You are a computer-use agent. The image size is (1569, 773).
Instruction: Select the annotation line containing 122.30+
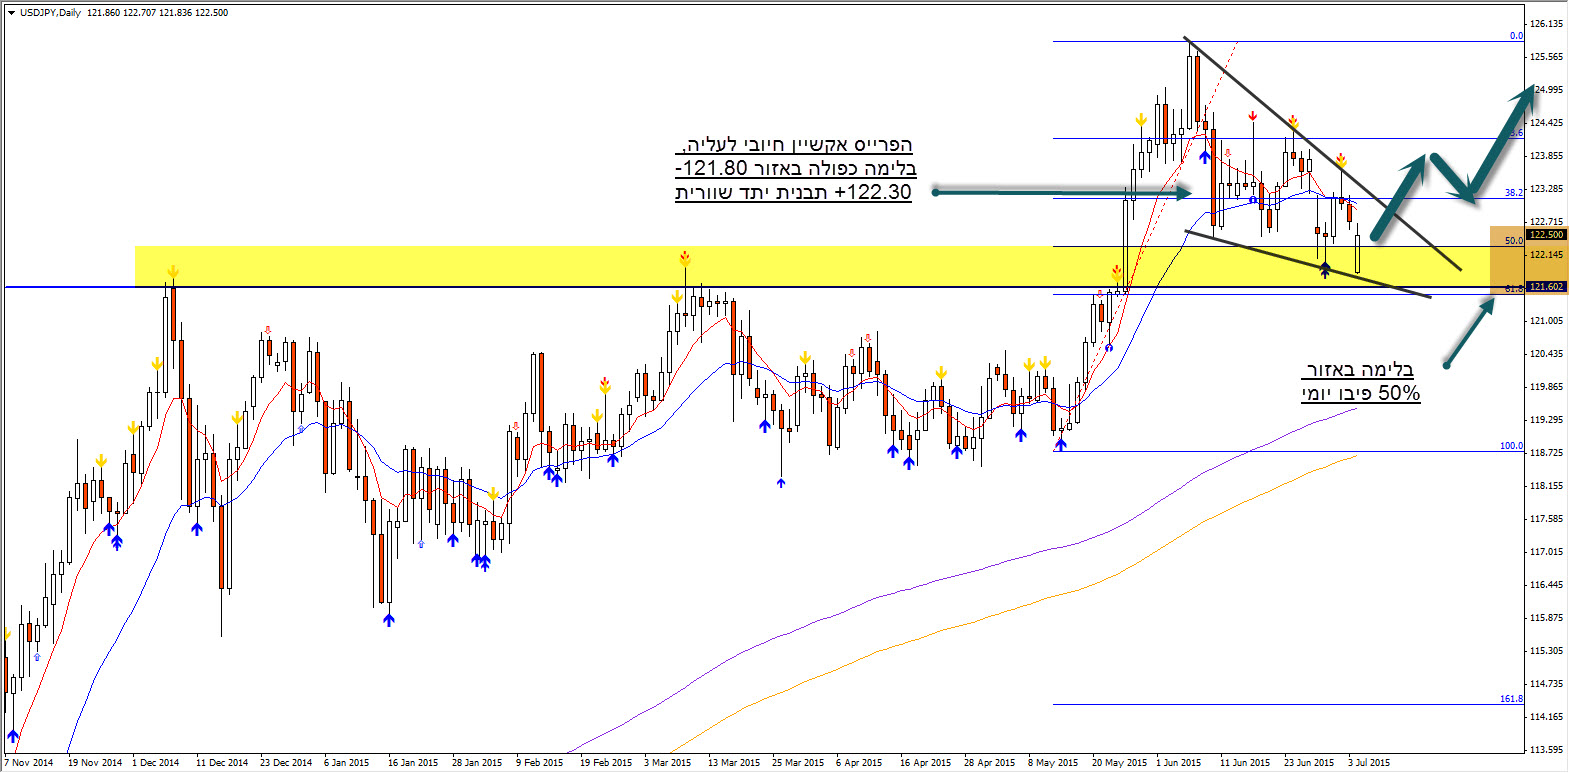click(x=794, y=192)
